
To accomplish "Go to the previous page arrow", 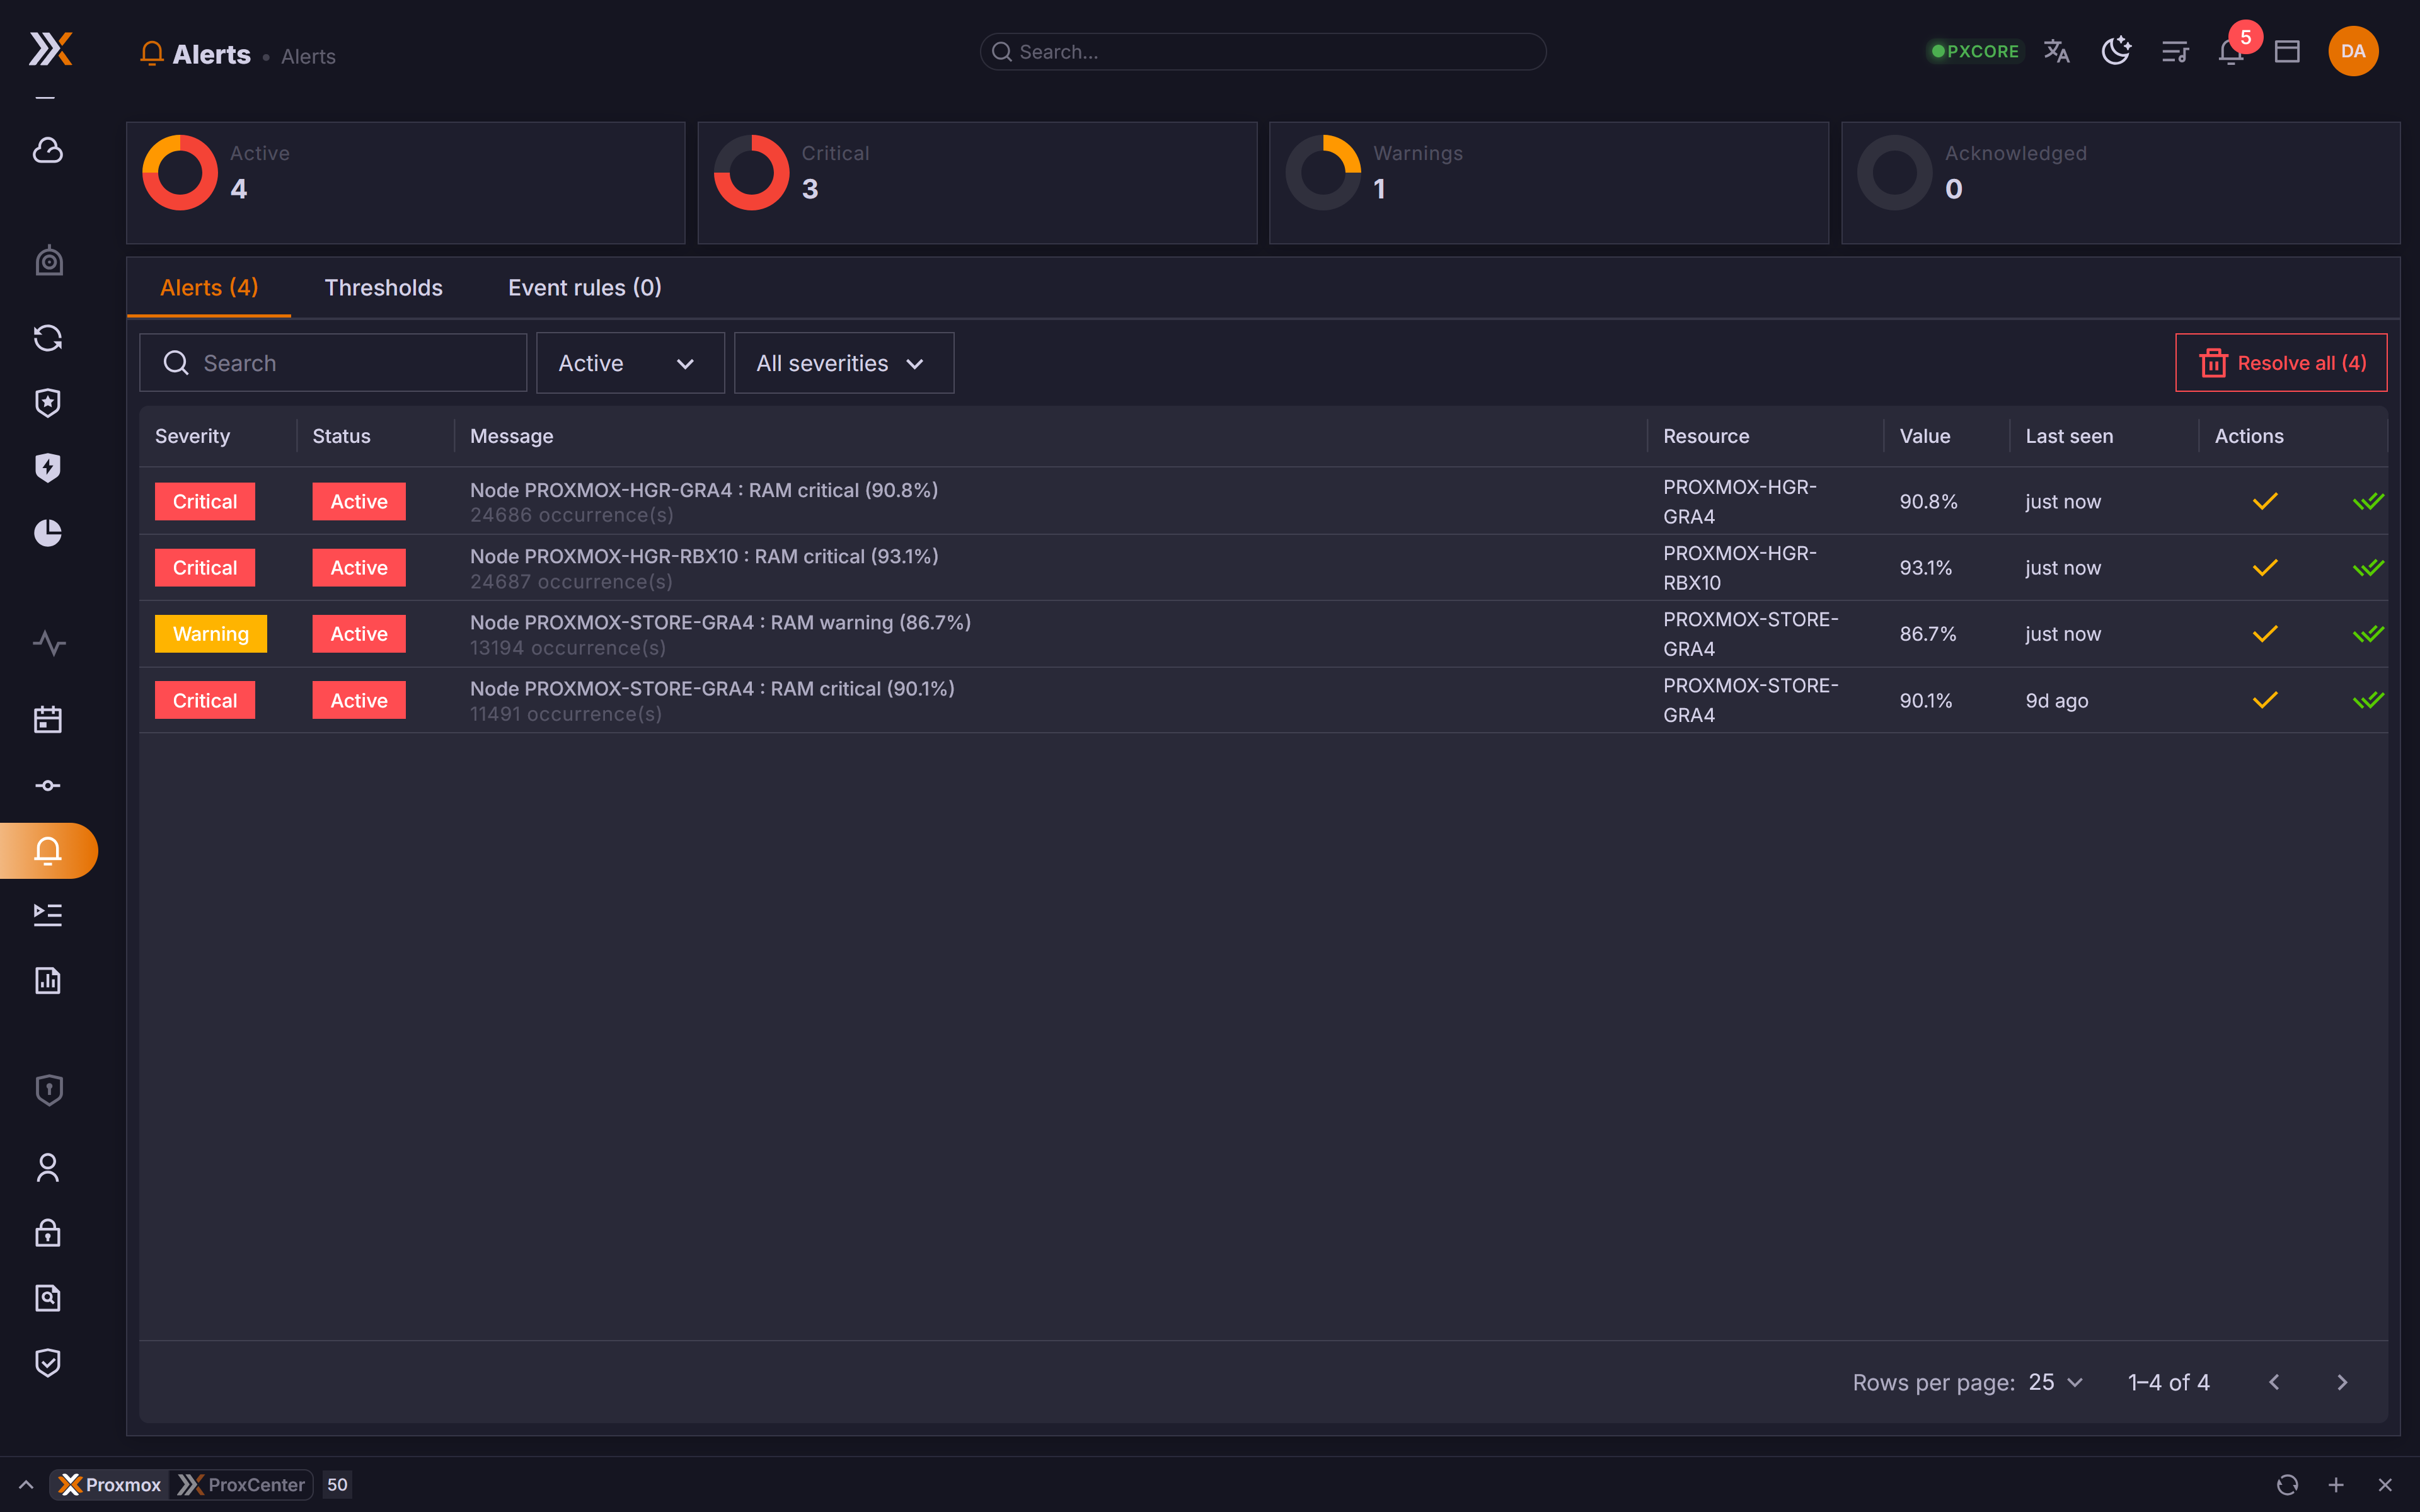I will pyautogui.click(x=2274, y=1382).
